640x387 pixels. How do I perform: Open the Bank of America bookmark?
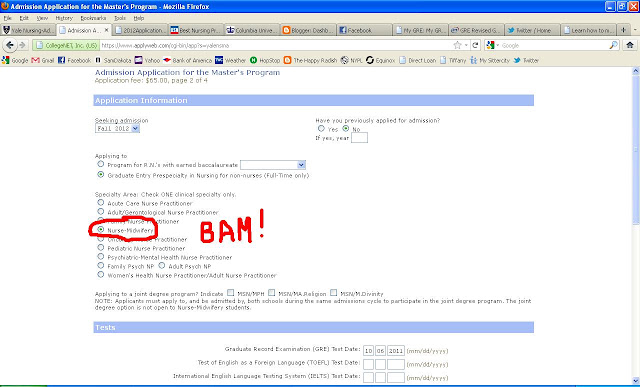pos(187,60)
